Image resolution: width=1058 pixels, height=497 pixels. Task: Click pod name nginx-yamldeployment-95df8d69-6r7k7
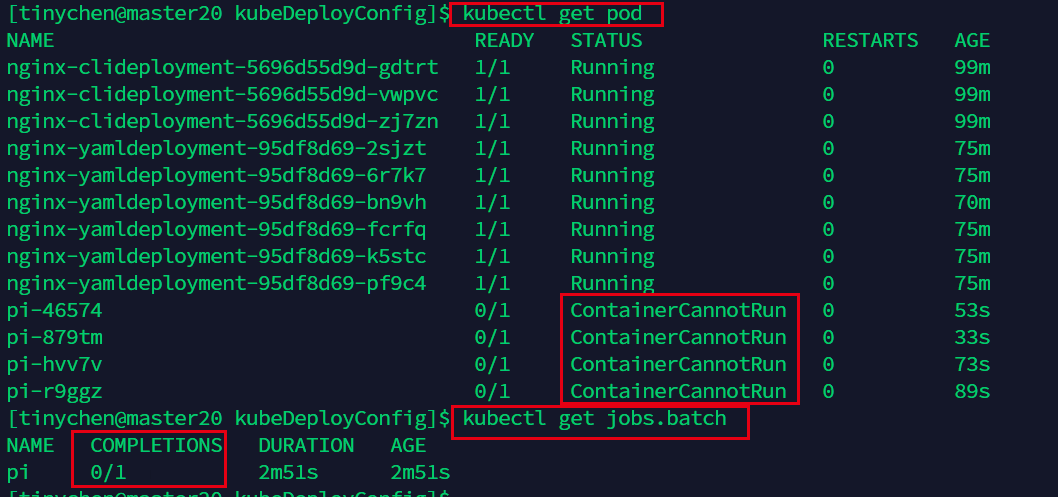coord(216,176)
